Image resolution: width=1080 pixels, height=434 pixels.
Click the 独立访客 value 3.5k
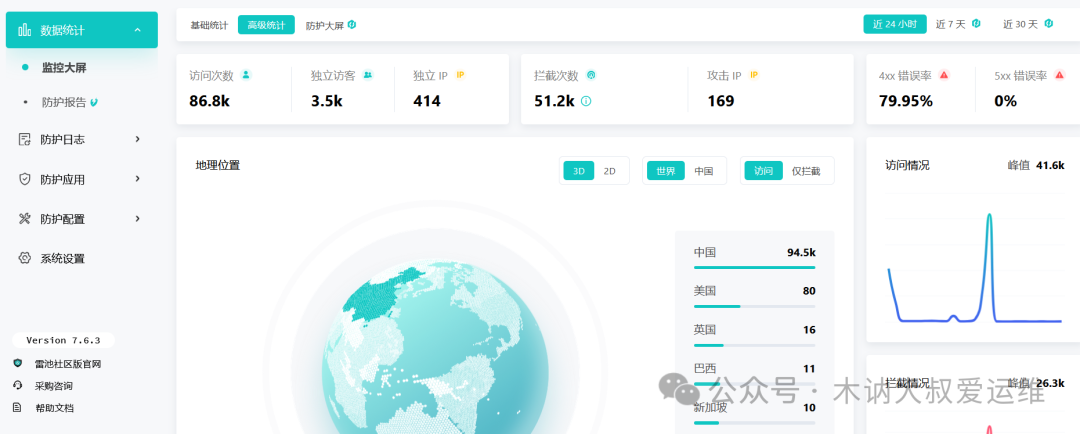[326, 101]
